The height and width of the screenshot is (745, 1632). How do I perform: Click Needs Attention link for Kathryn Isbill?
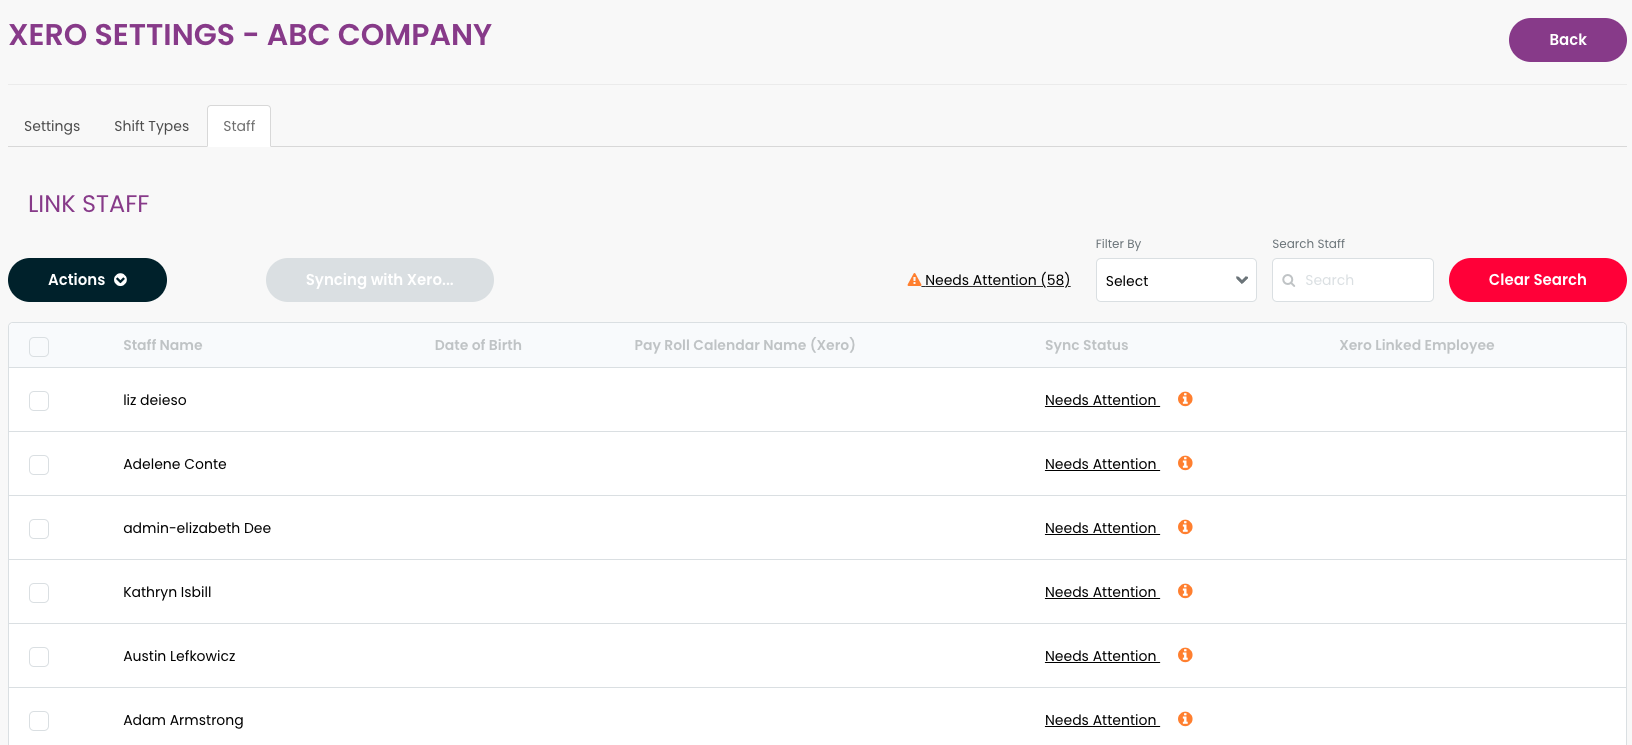pos(1102,592)
